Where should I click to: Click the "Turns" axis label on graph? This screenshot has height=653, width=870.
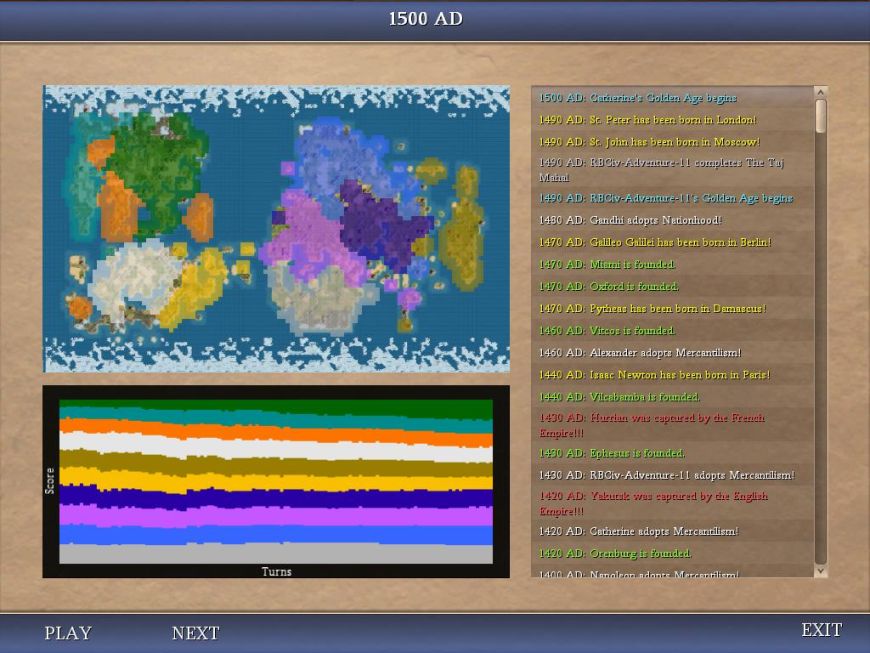[x=276, y=571]
